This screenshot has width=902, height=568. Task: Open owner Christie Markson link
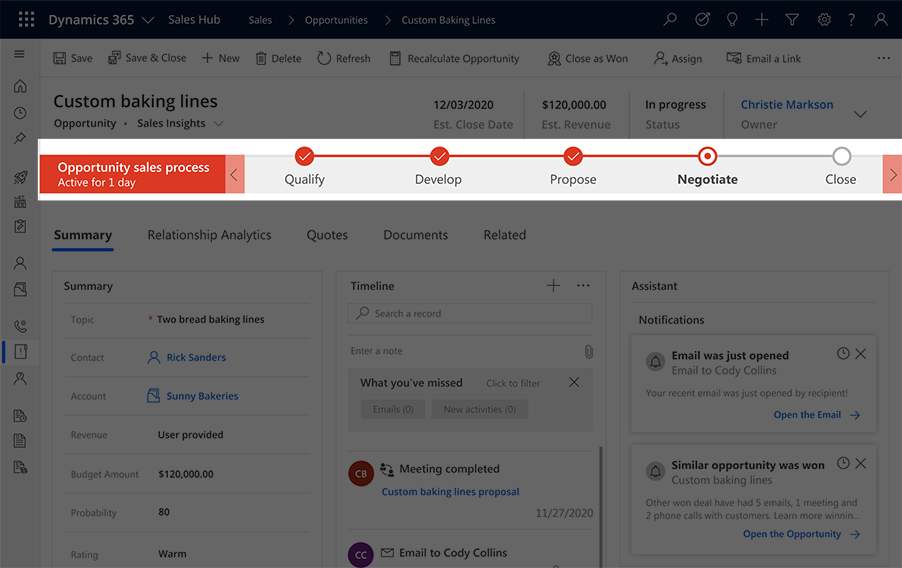(786, 105)
